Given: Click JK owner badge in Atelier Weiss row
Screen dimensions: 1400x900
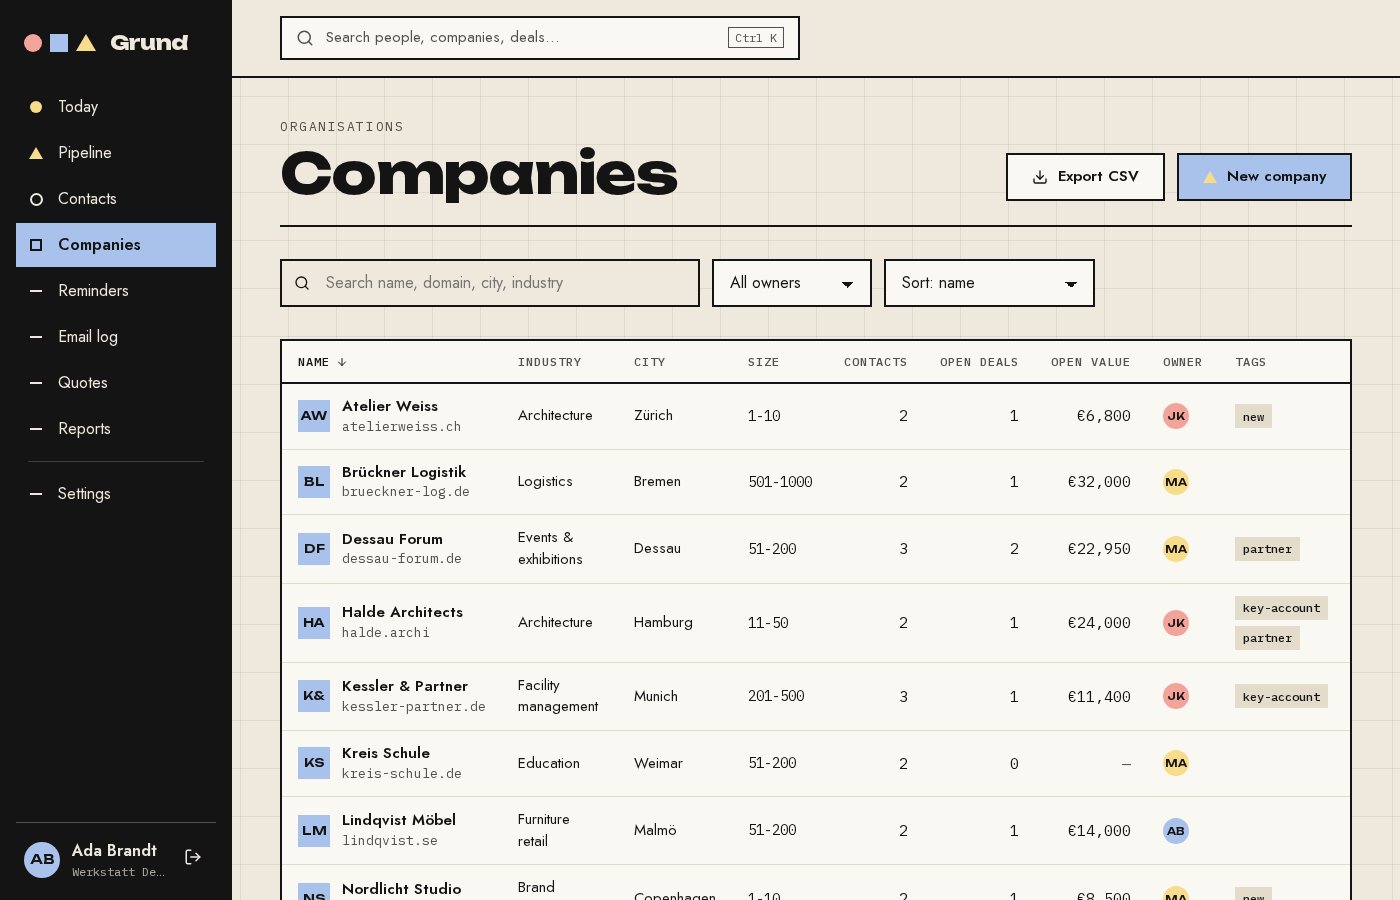Looking at the screenshot, I should coord(1176,416).
